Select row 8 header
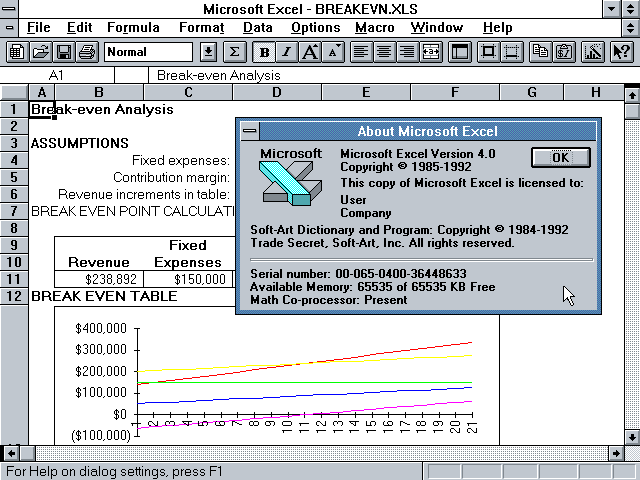The width and height of the screenshot is (640, 480). point(14,228)
